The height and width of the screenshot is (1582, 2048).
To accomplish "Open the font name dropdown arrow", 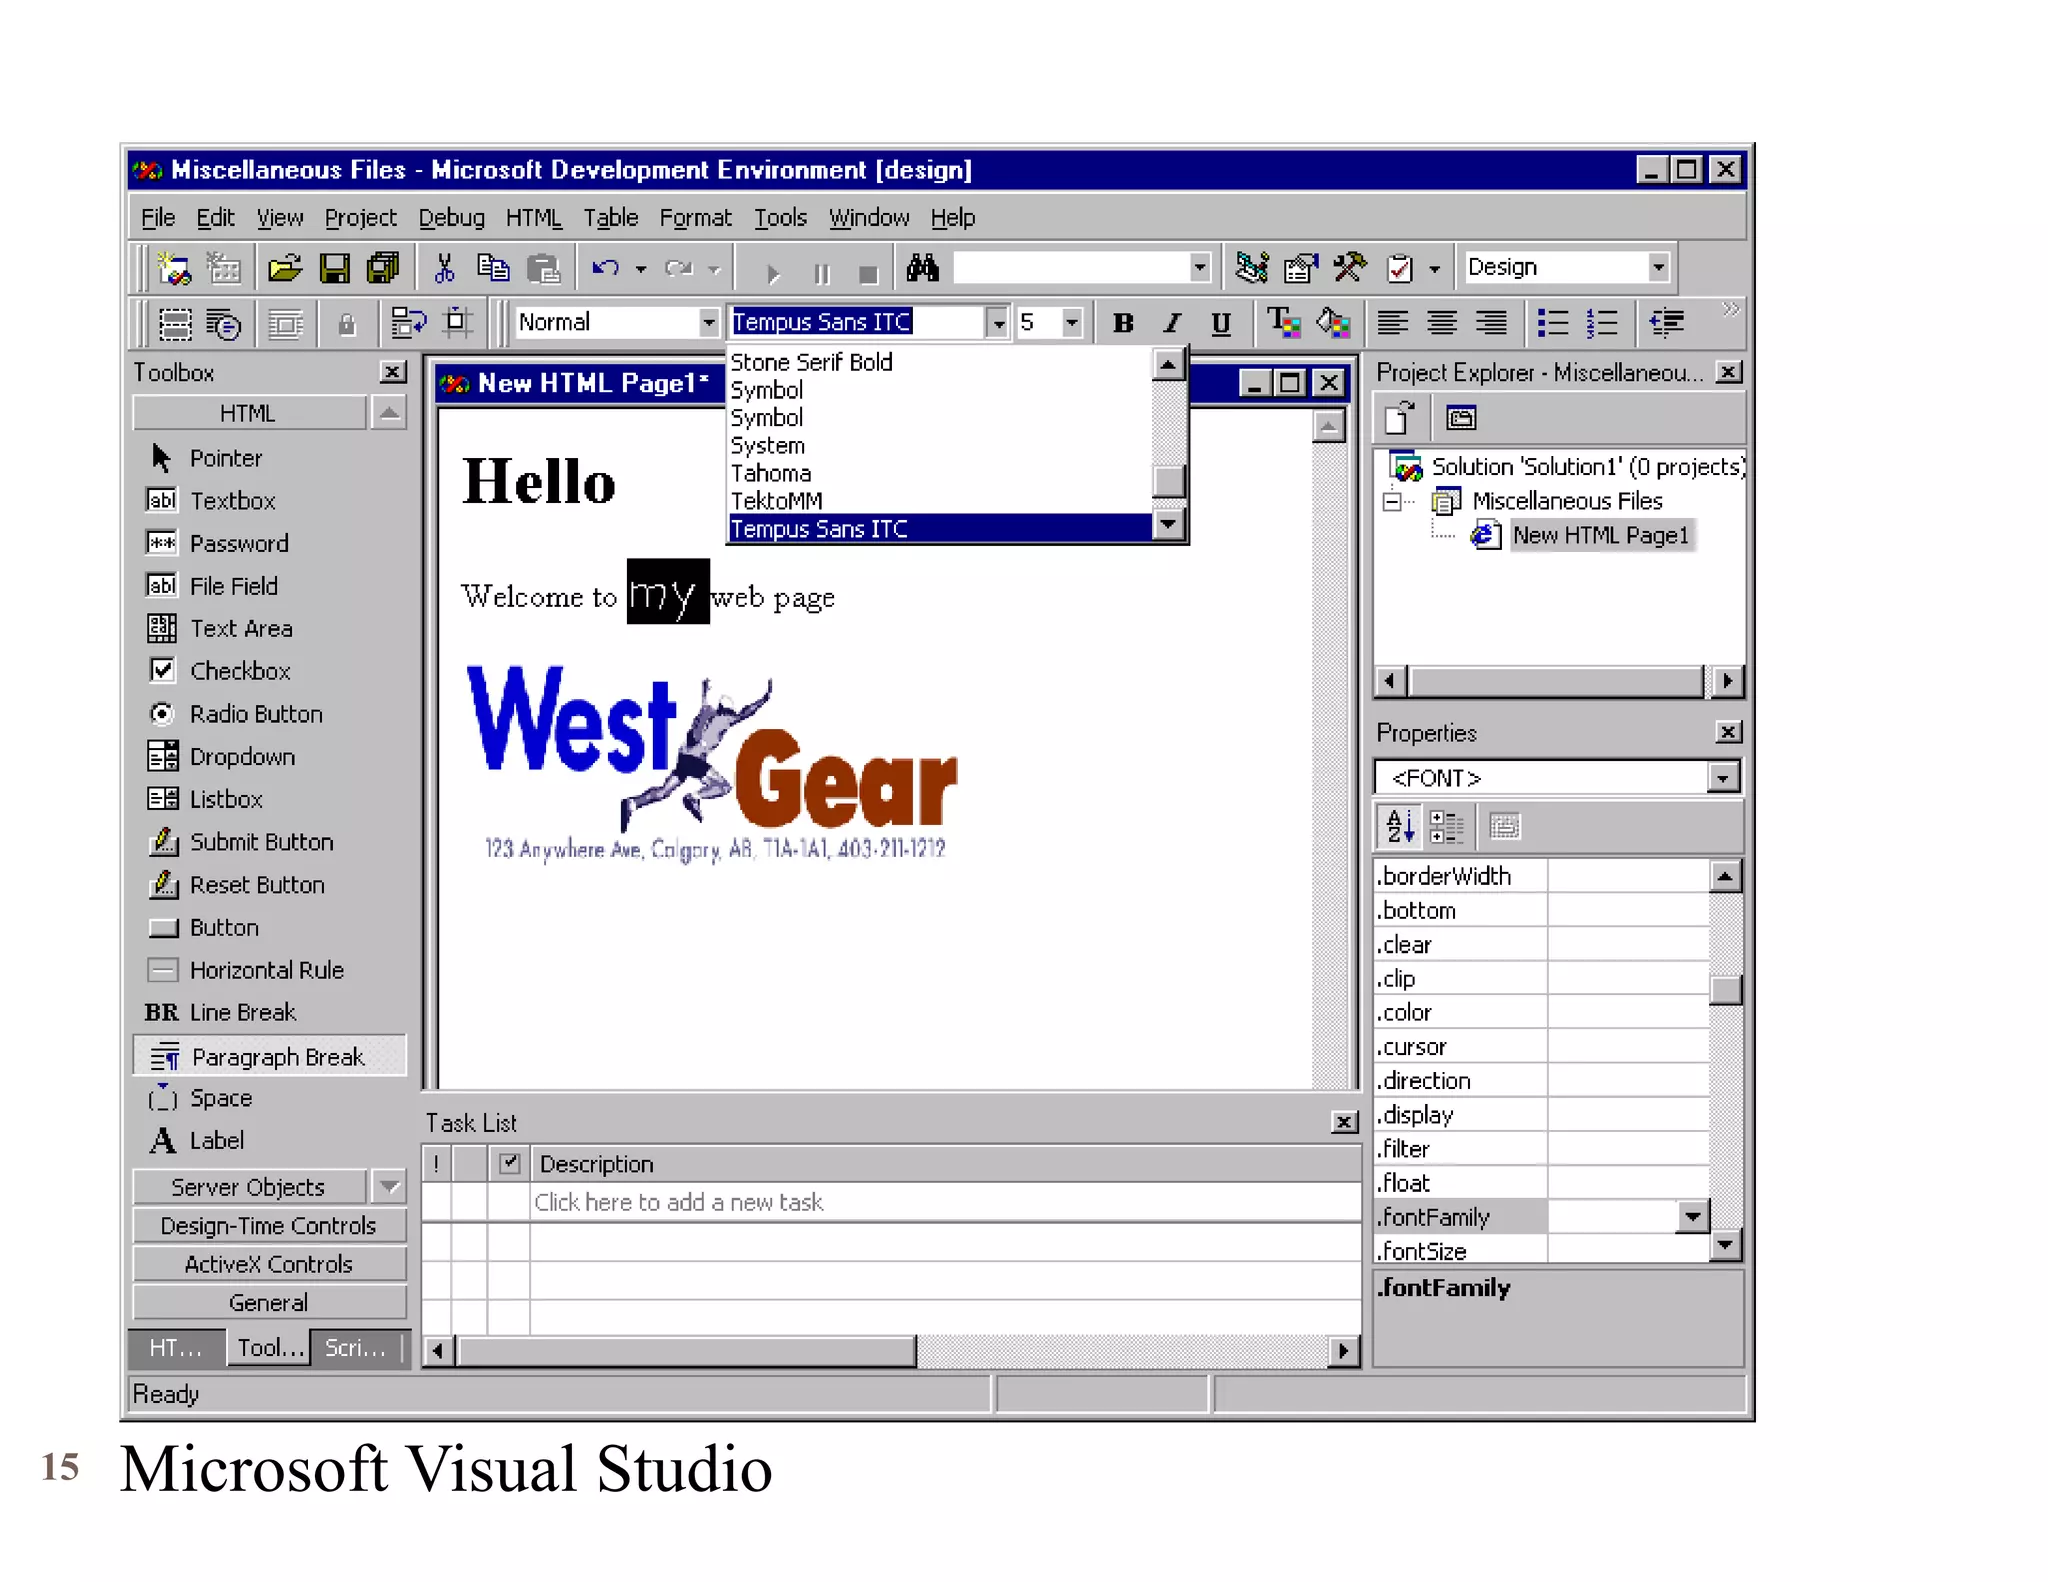I will [x=997, y=323].
